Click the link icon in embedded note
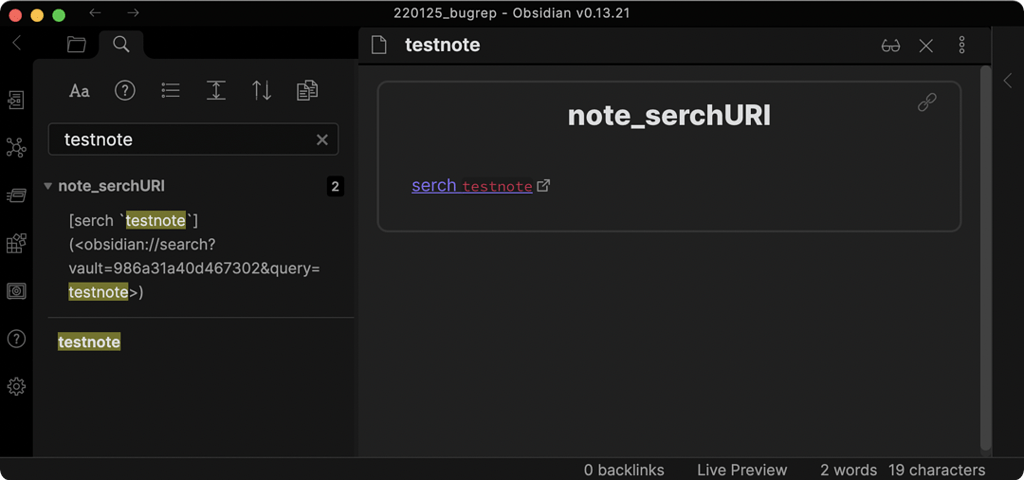 coord(927,102)
